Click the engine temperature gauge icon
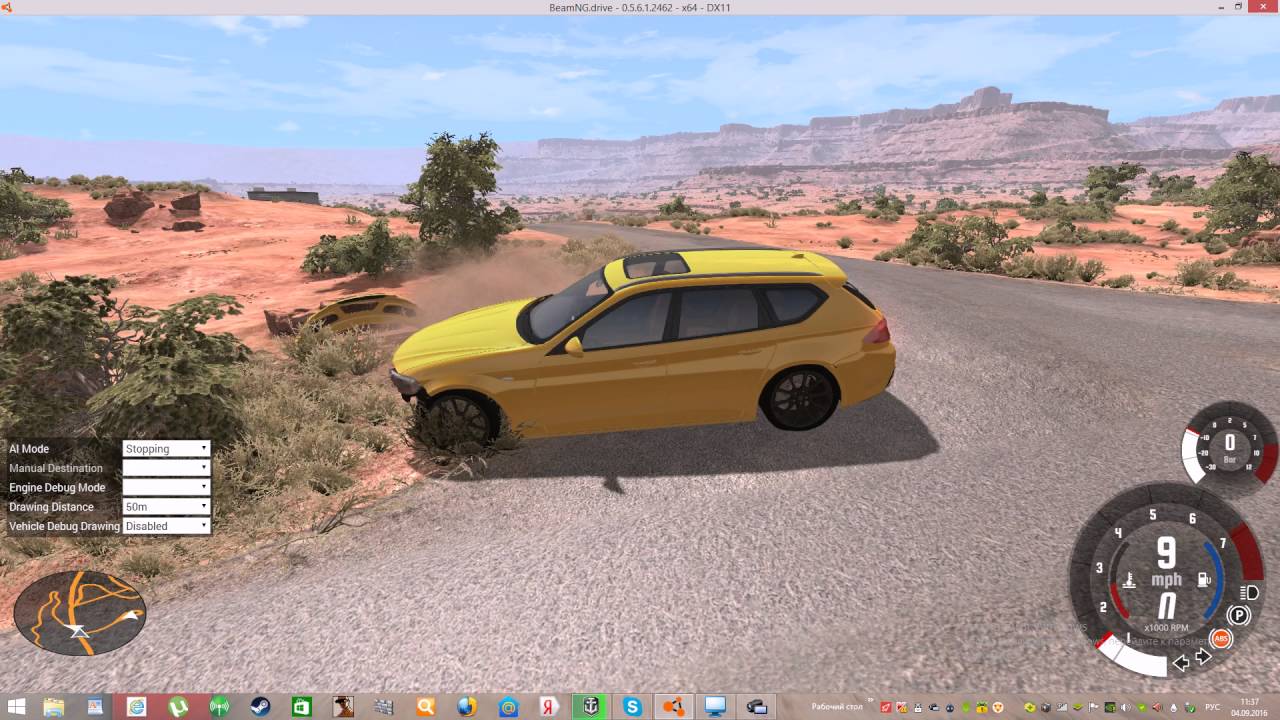This screenshot has width=1280, height=720. pos(1129,580)
